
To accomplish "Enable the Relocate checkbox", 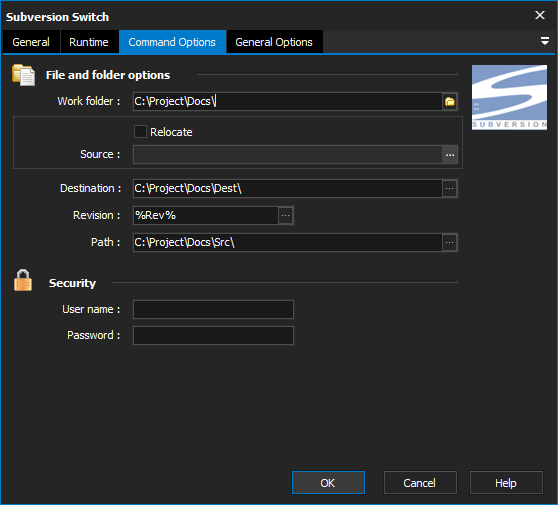I will pos(140,131).
